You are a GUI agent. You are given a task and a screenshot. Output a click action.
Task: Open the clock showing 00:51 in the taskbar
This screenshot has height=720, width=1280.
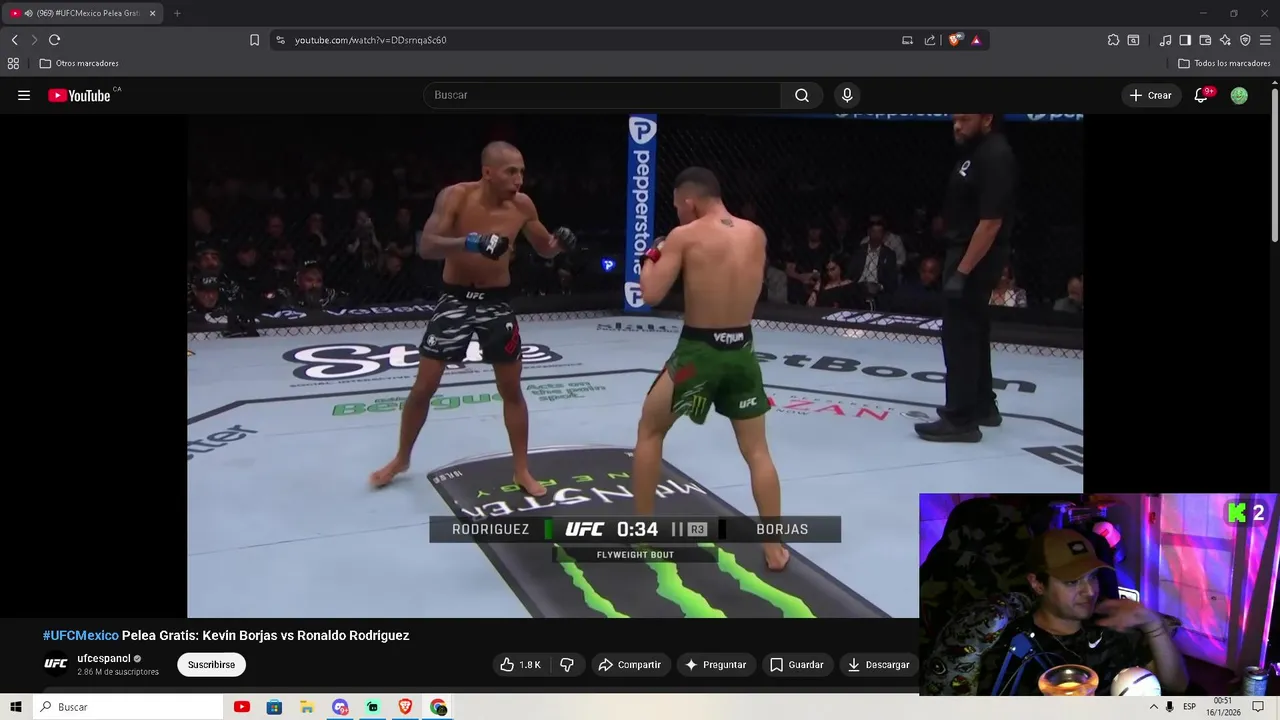(1222, 707)
